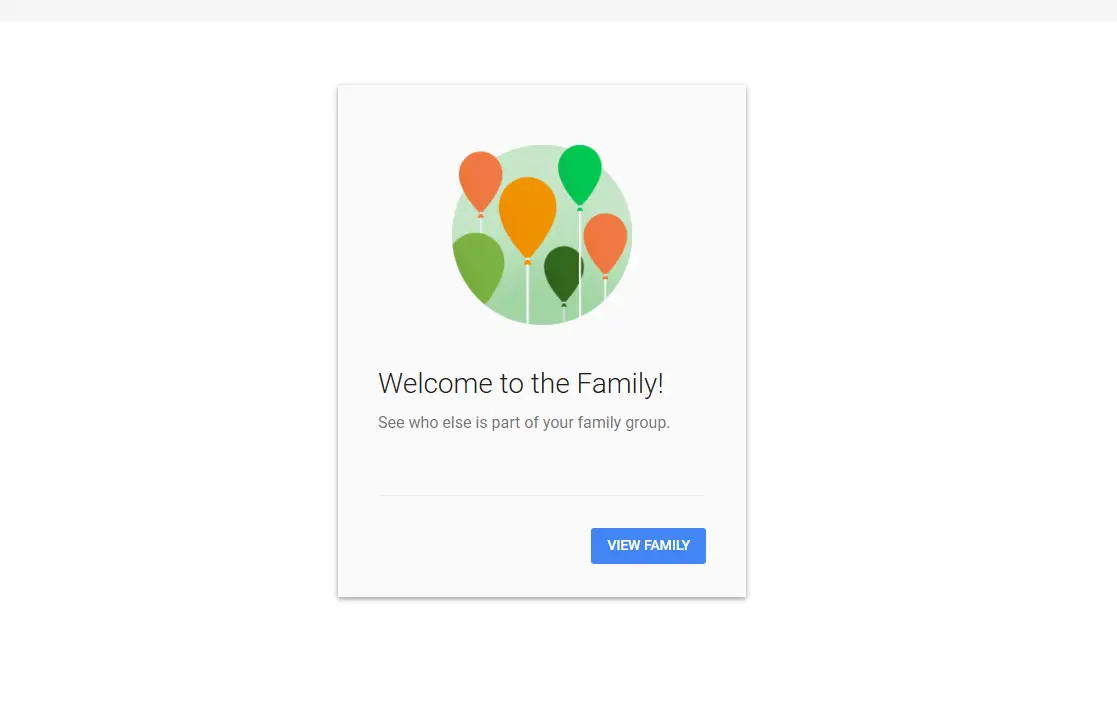This screenshot has width=1117, height=727.
Task: Click the word 'FAMILY' on the blue button
Action: pos(667,545)
